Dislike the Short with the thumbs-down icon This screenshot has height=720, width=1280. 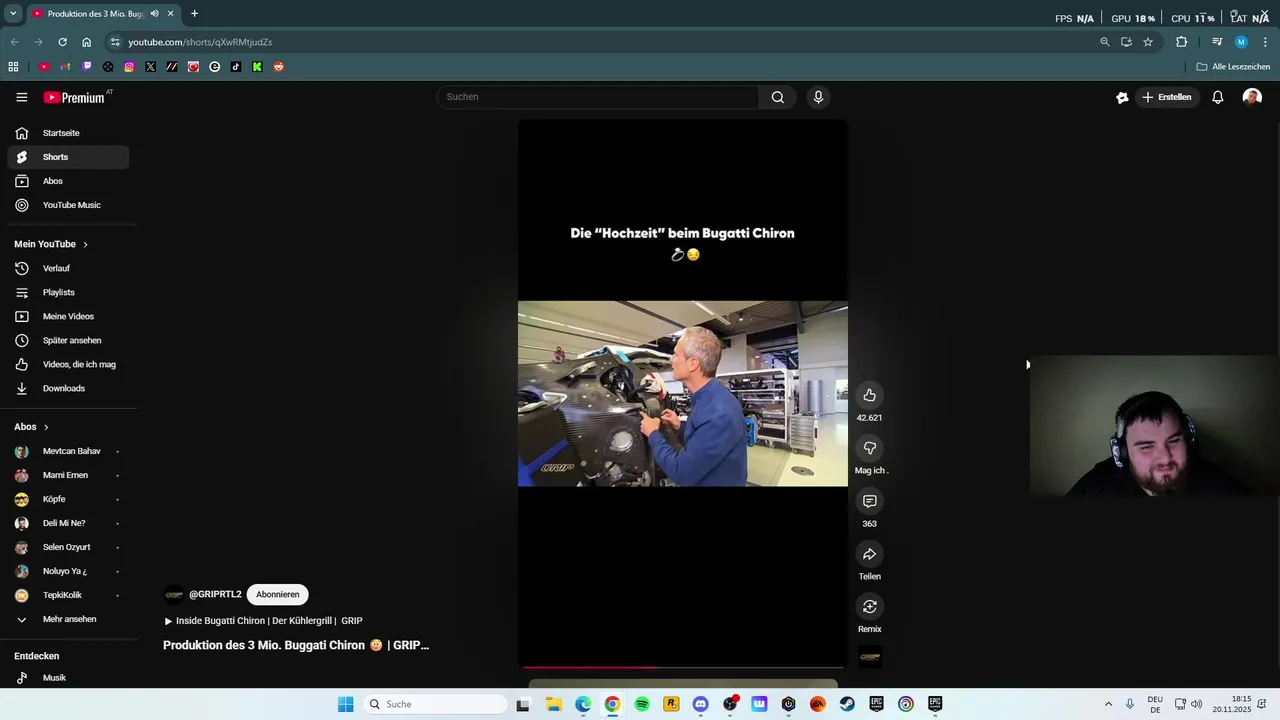coord(869,448)
